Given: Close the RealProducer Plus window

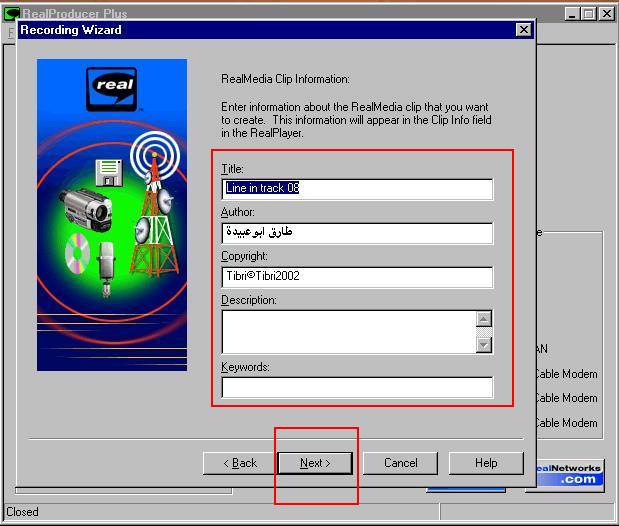Looking at the screenshot, I should [x=606, y=14].
